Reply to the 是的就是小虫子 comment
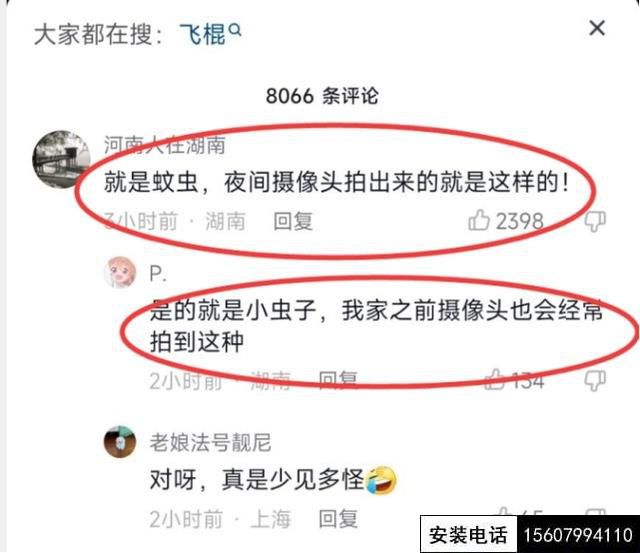This screenshot has height=553, width=640. (338, 380)
